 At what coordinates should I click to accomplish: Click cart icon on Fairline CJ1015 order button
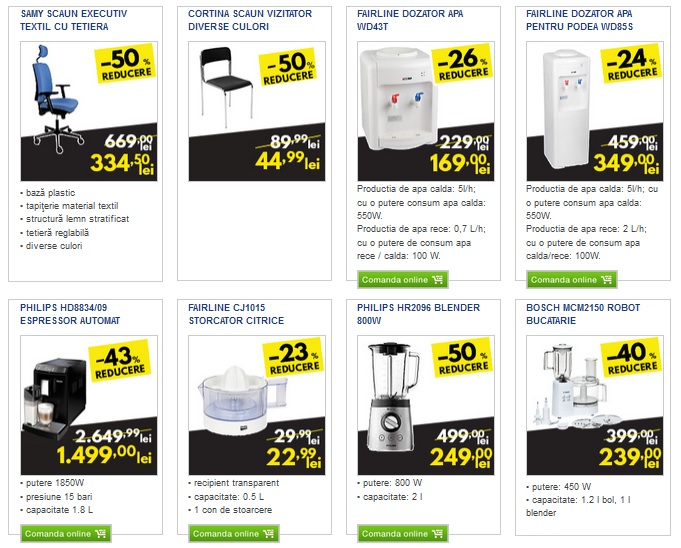269,534
